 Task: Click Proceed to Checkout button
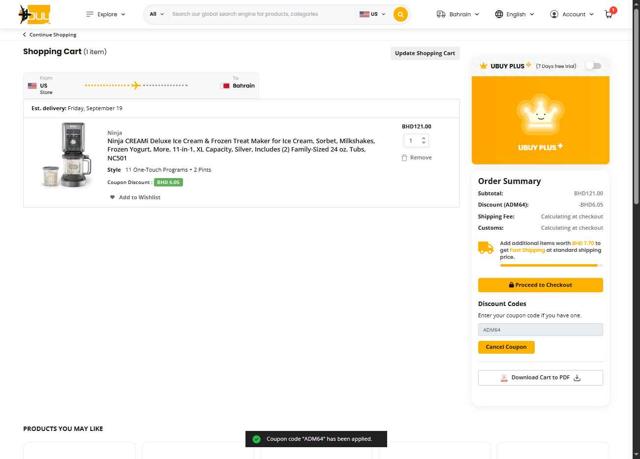point(540,285)
